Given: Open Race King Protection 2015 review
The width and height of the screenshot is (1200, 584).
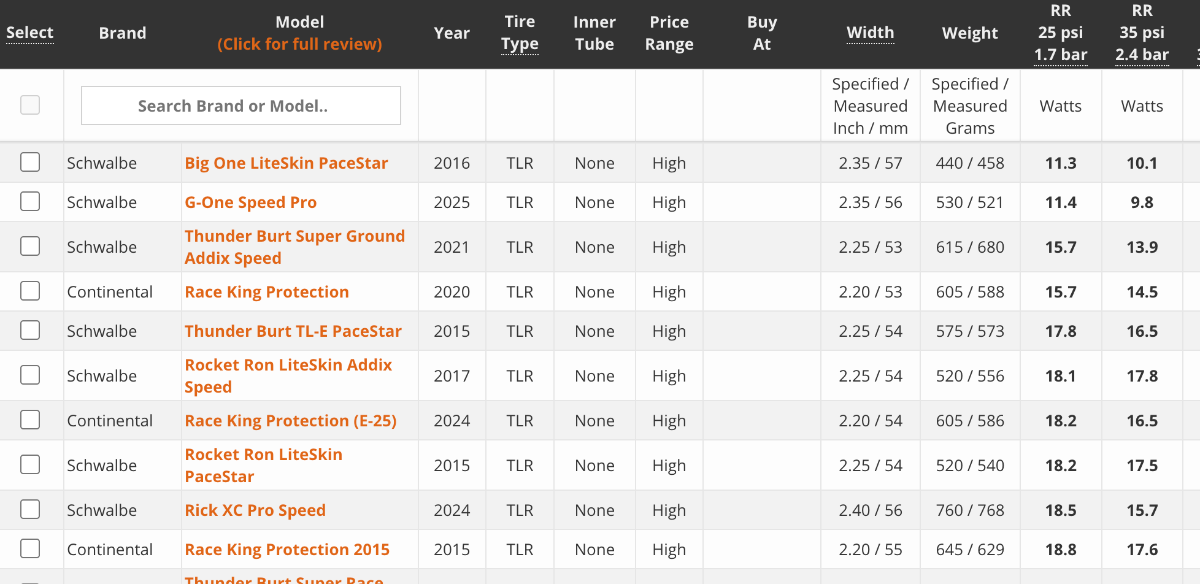Looking at the screenshot, I should coord(287,549).
